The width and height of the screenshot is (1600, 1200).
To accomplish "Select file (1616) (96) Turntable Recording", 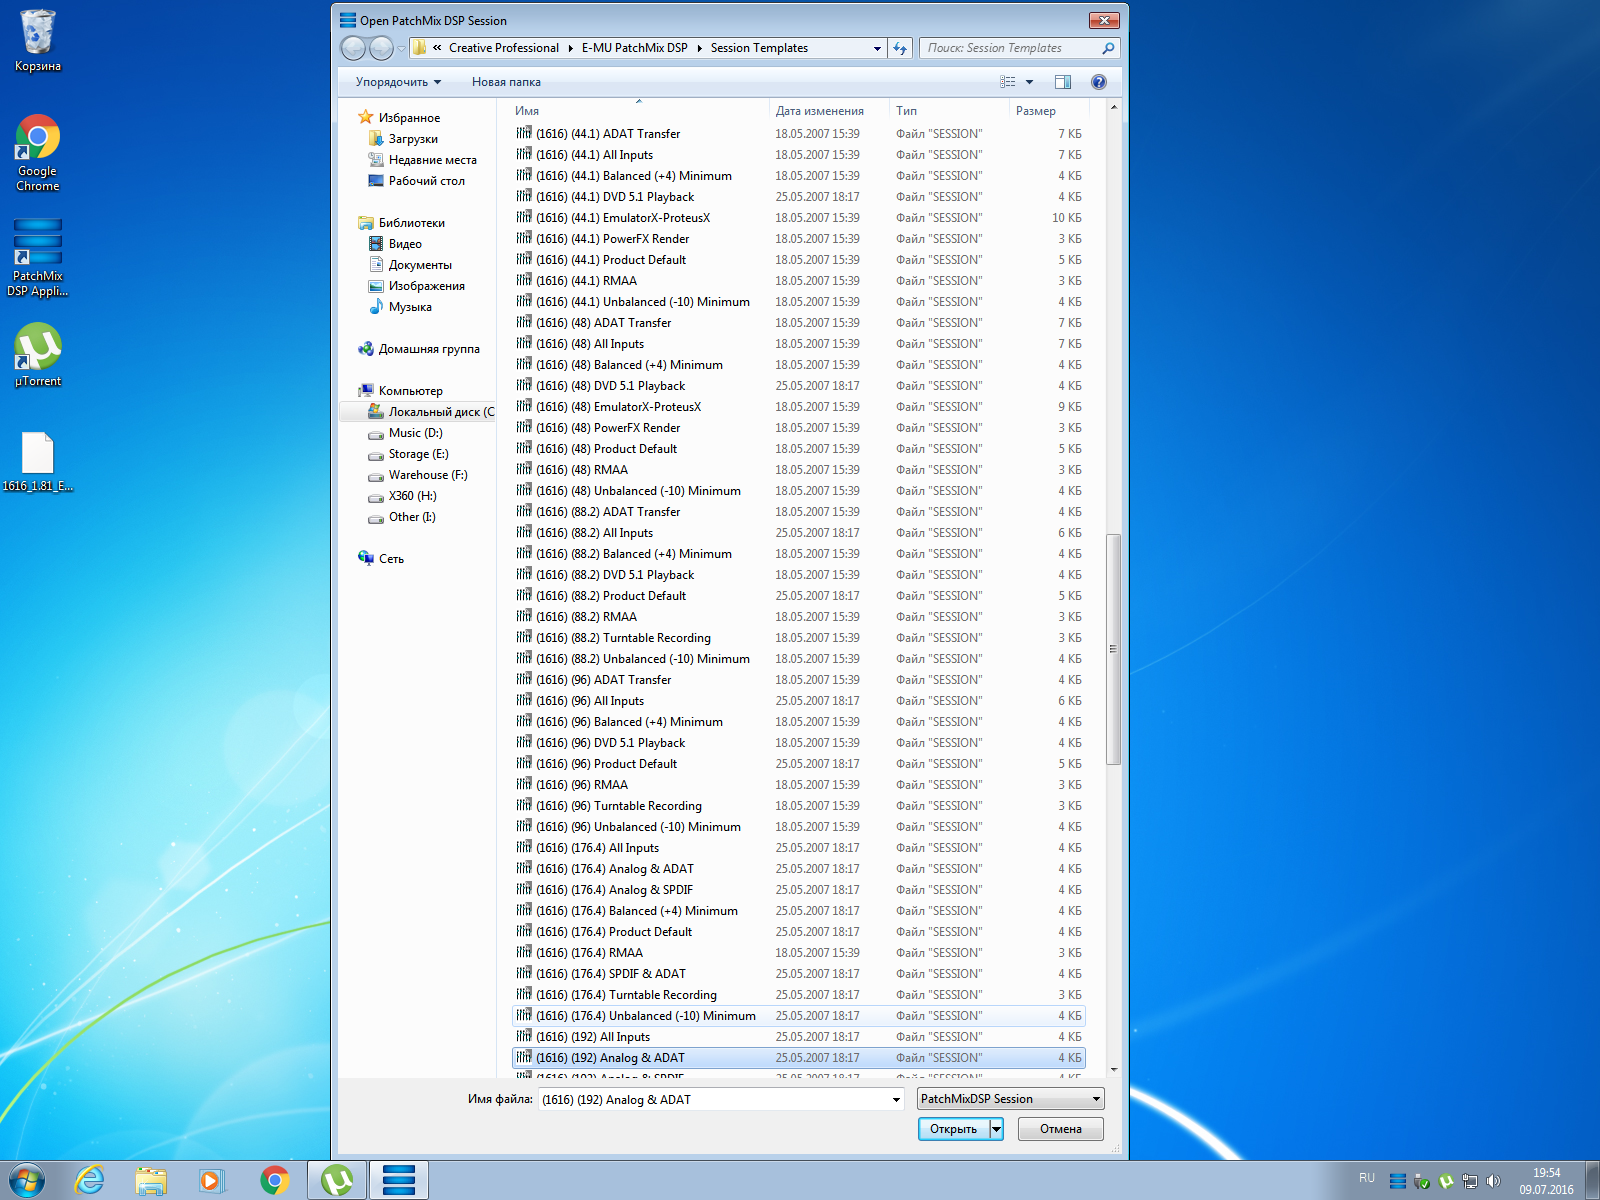I will click(799, 806).
